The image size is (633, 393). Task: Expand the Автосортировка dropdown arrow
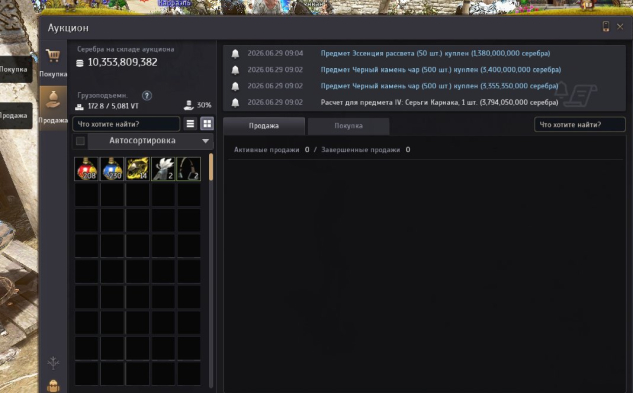pyautogui.click(x=205, y=141)
